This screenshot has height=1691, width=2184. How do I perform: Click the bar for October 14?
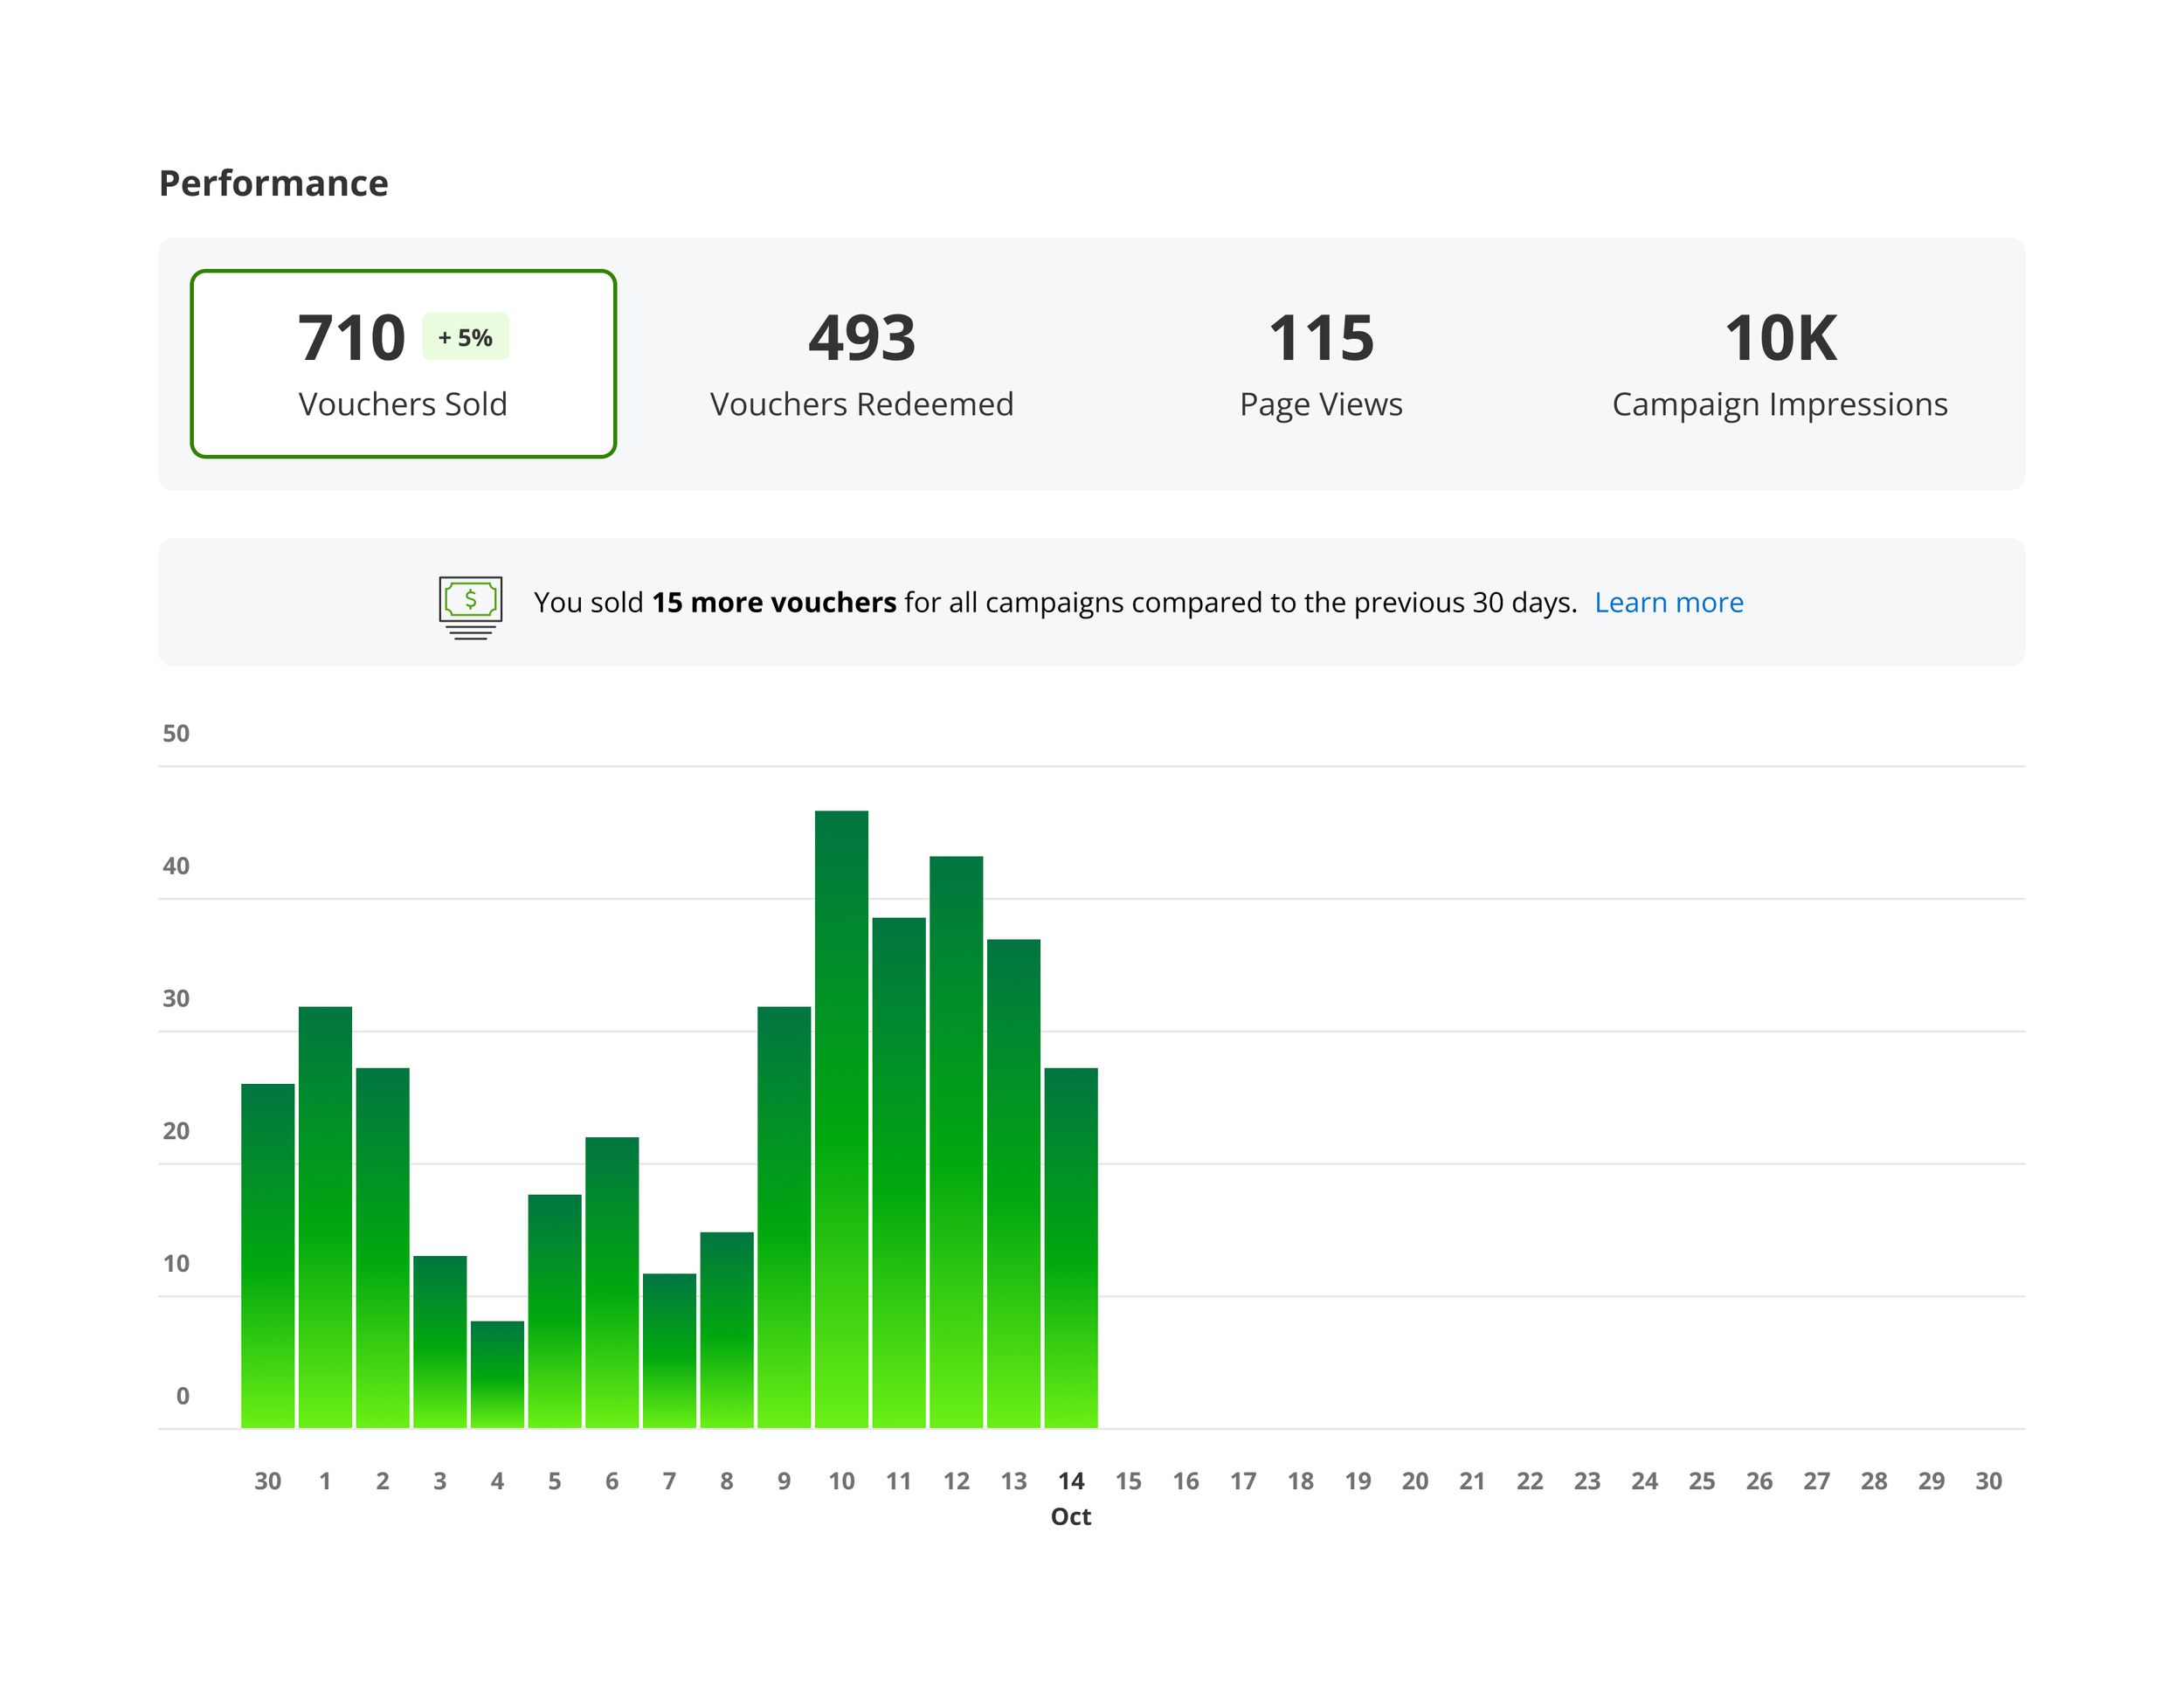[1070, 1248]
